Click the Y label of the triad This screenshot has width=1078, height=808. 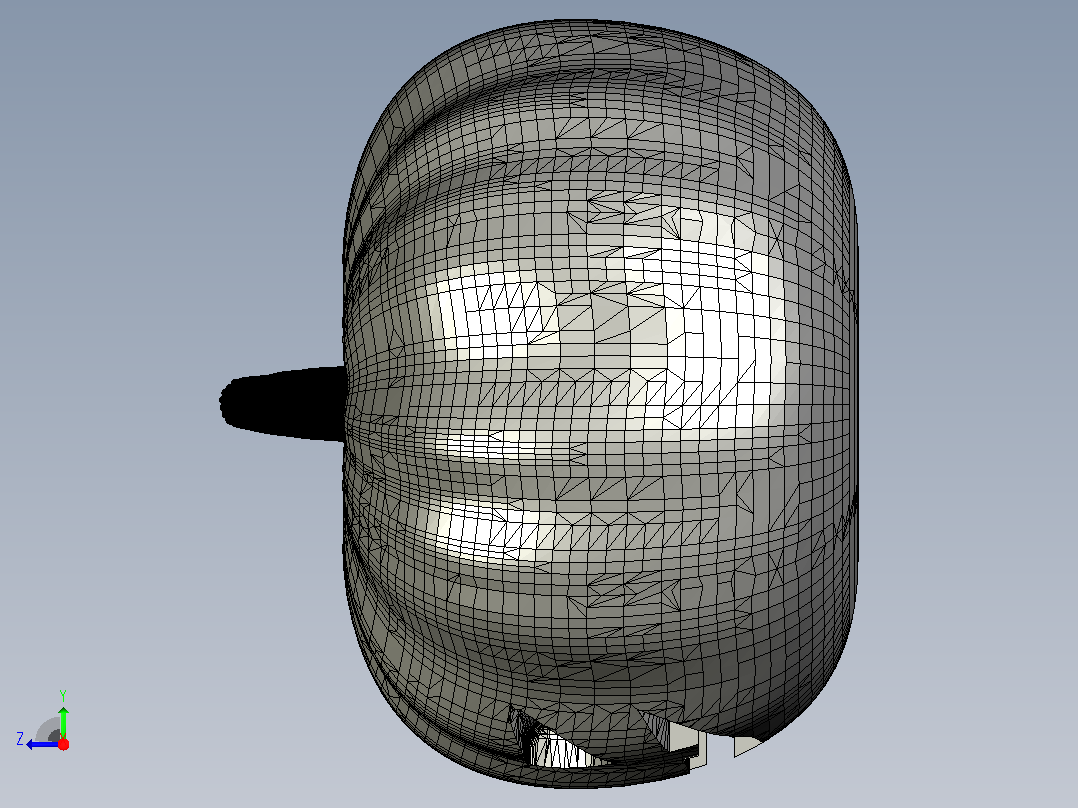[x=63, y=695]
